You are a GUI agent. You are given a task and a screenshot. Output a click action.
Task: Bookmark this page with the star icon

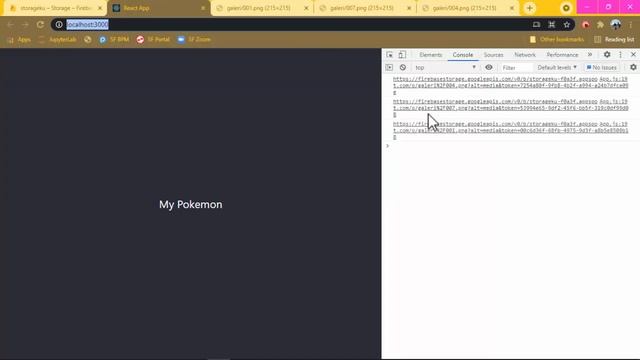567,25
